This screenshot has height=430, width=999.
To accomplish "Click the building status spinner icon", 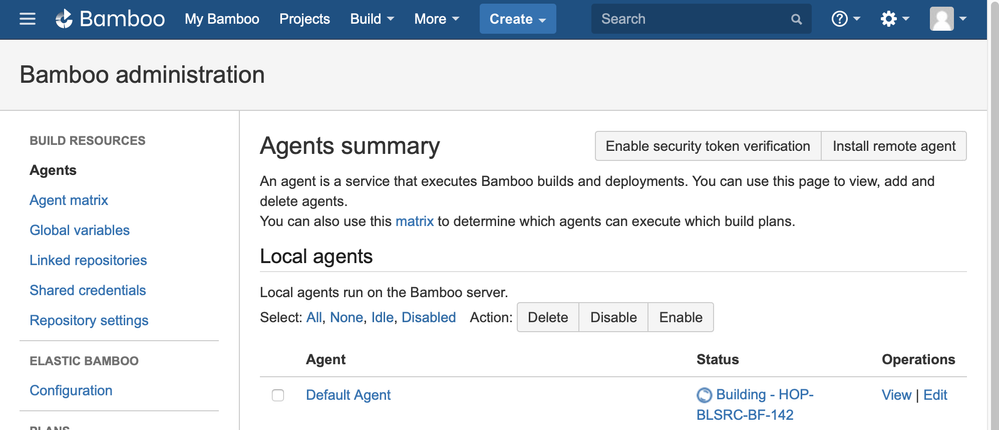I will tap(704, 396).
